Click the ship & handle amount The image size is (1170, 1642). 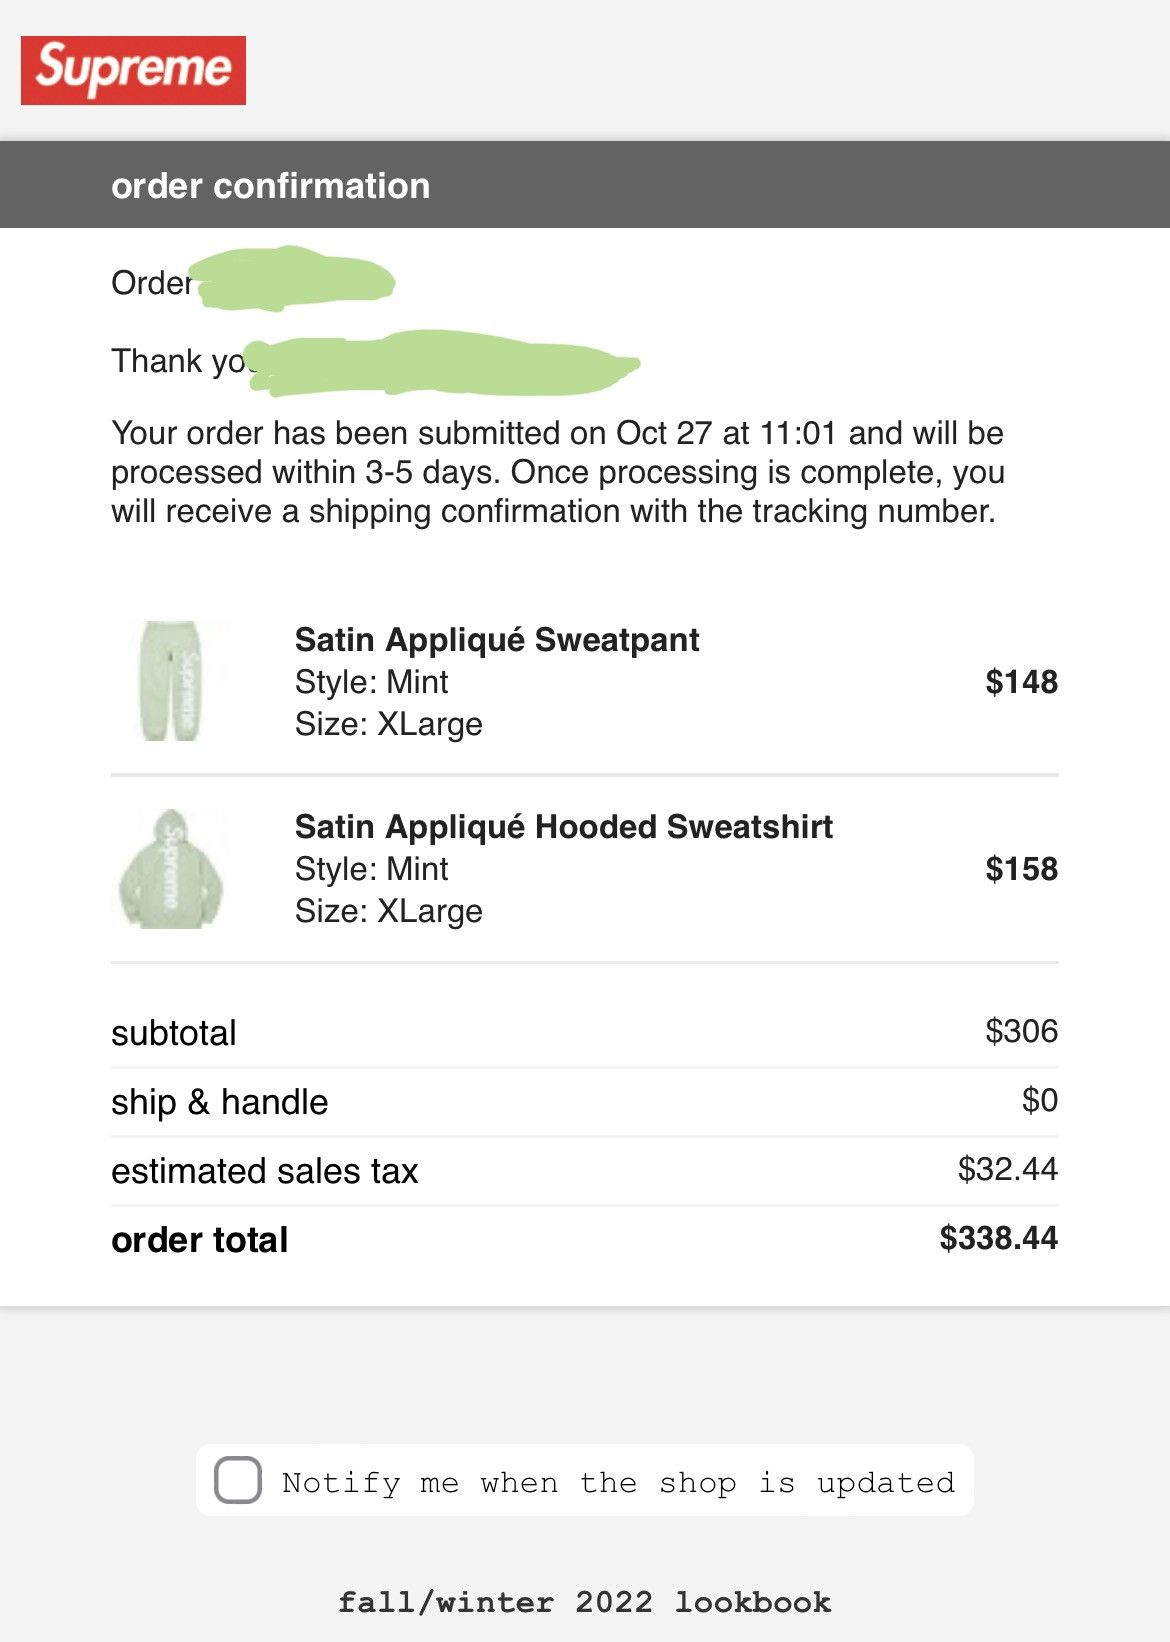click(1039, 1100)
